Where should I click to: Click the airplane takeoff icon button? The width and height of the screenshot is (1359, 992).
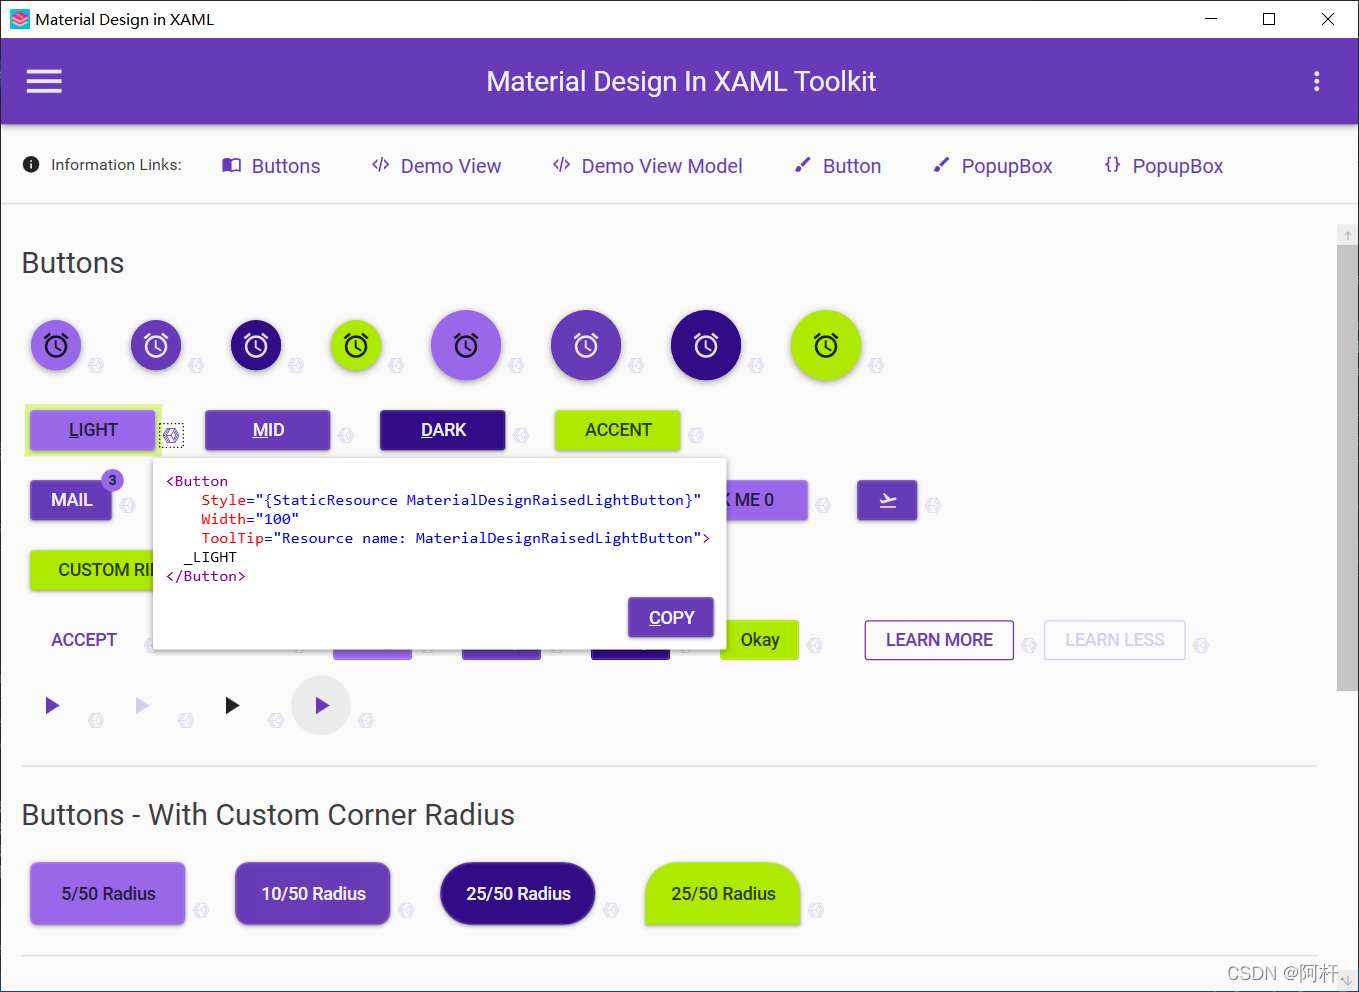(887, 500)
